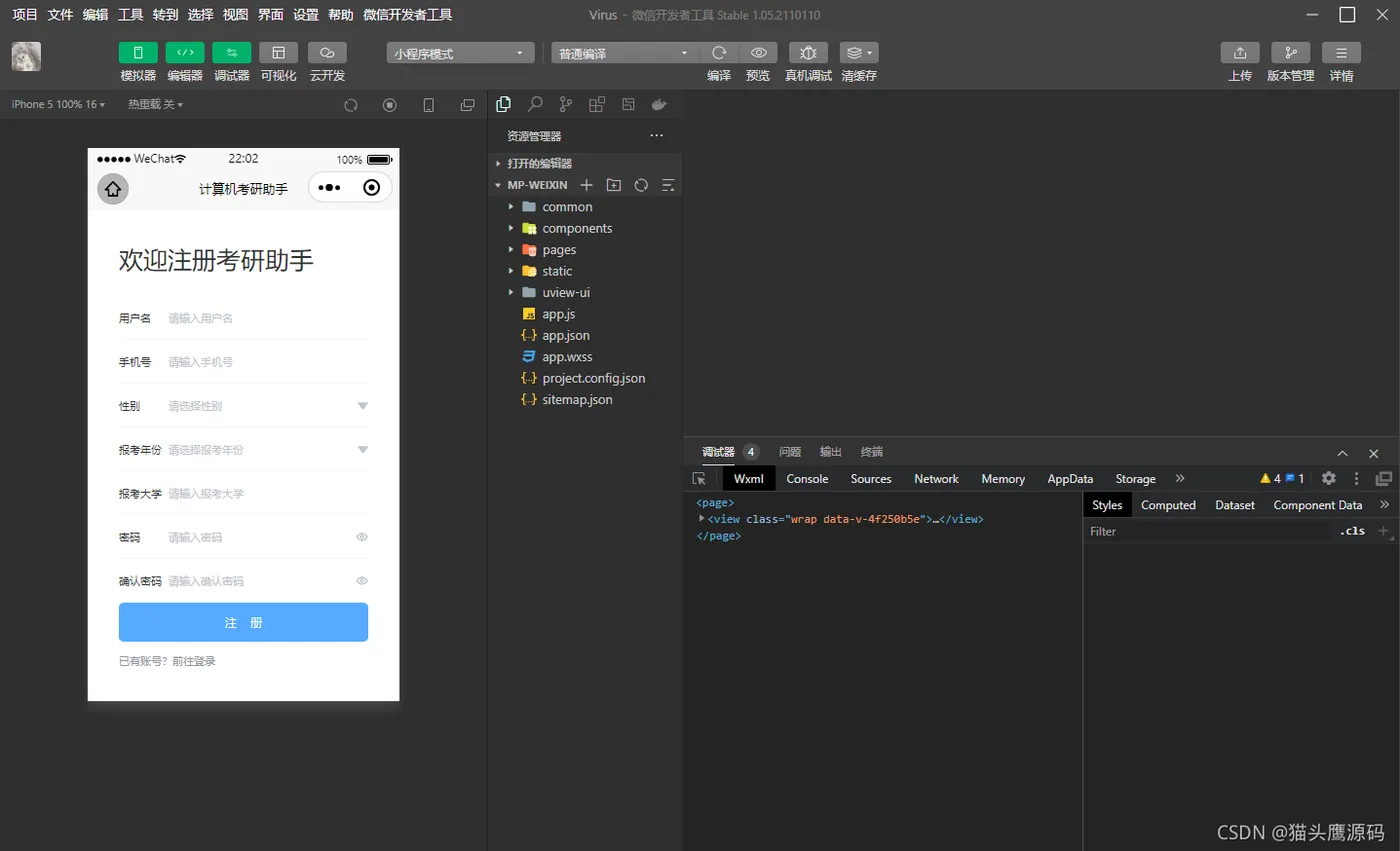Toggle the Simulator panel button

coord(138,53)
